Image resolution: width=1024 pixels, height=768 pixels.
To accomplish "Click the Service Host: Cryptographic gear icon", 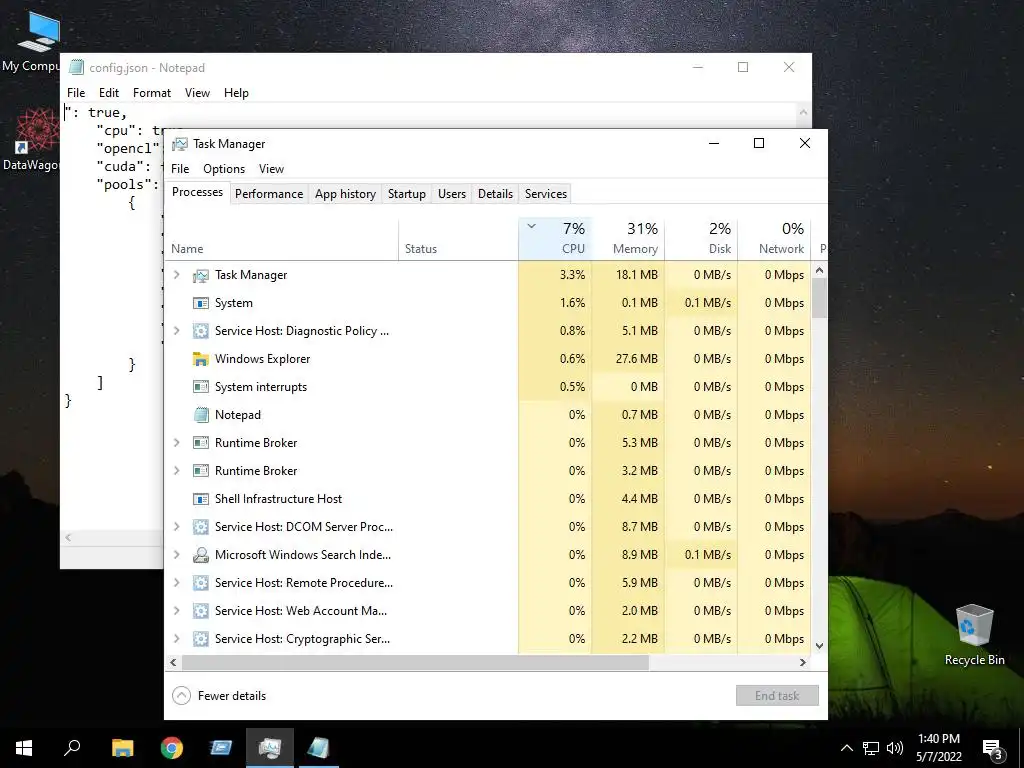I will click(200, 639).
